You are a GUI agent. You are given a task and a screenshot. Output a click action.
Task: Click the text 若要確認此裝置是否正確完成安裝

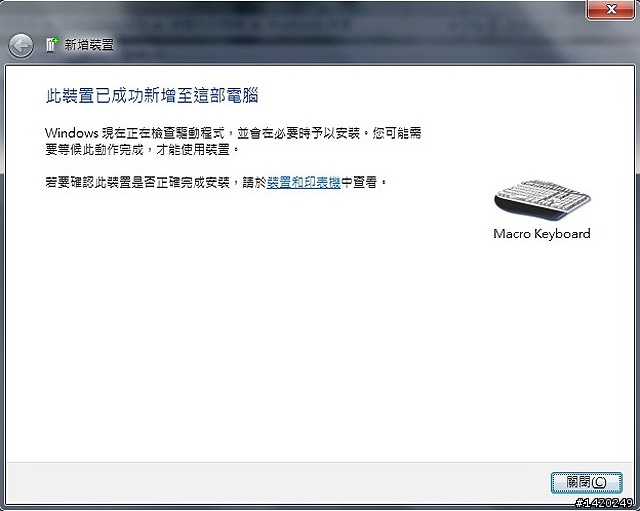pyautogui.click(x=138, y=182)
